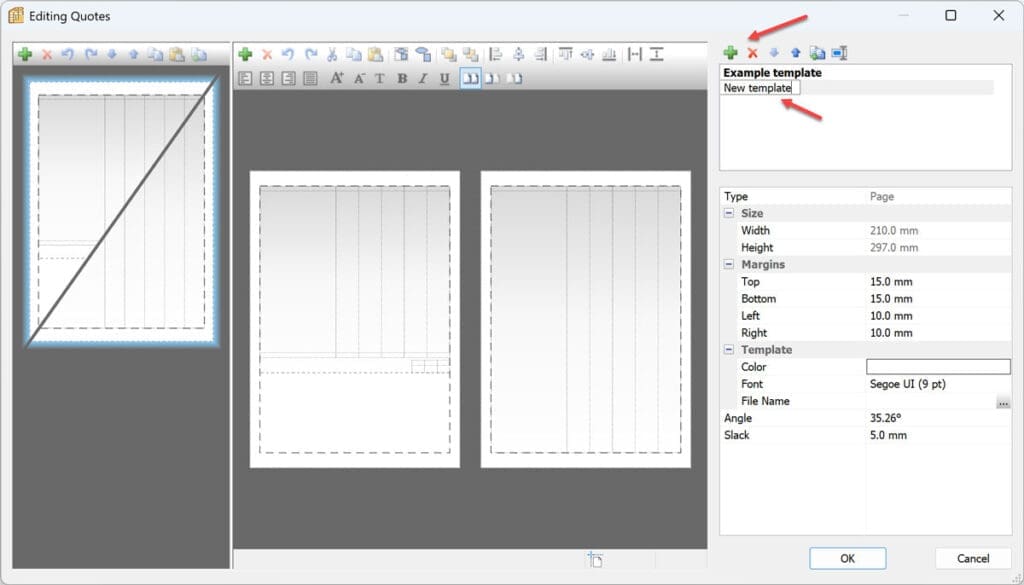The image size is (1024, 585).
Task: Move template up in the list
Action: 795,54
